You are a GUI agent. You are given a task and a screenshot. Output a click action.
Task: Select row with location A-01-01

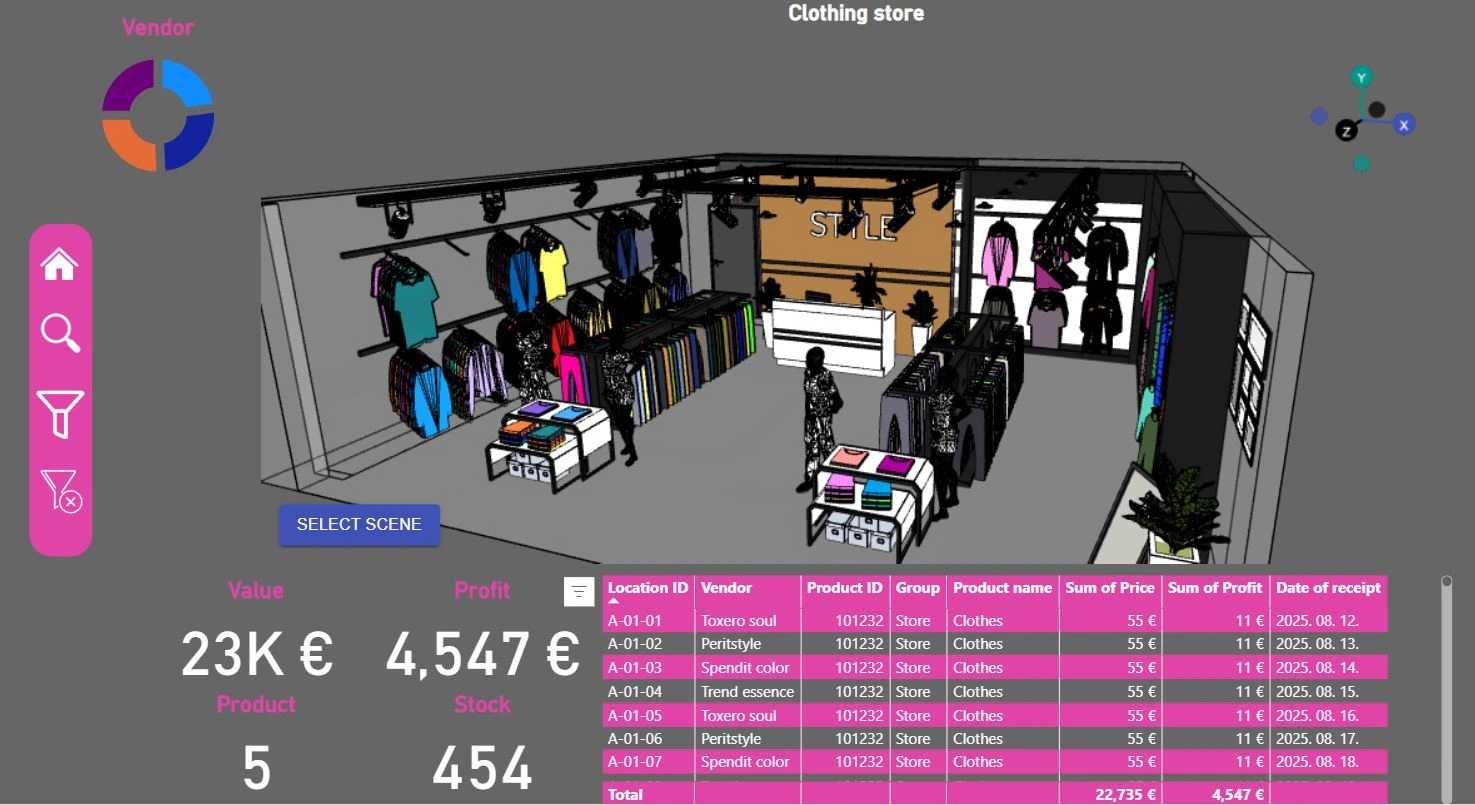click(x=634, y=621)
